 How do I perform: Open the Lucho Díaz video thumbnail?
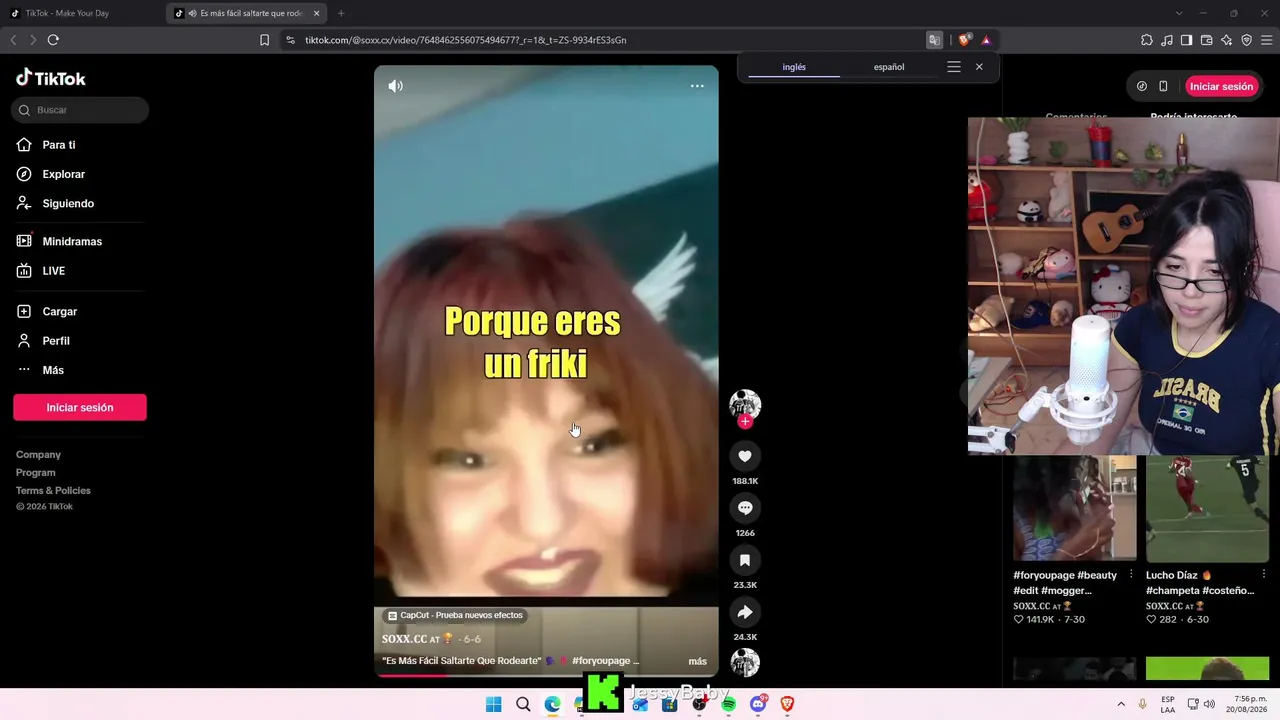pos(1208,508)
